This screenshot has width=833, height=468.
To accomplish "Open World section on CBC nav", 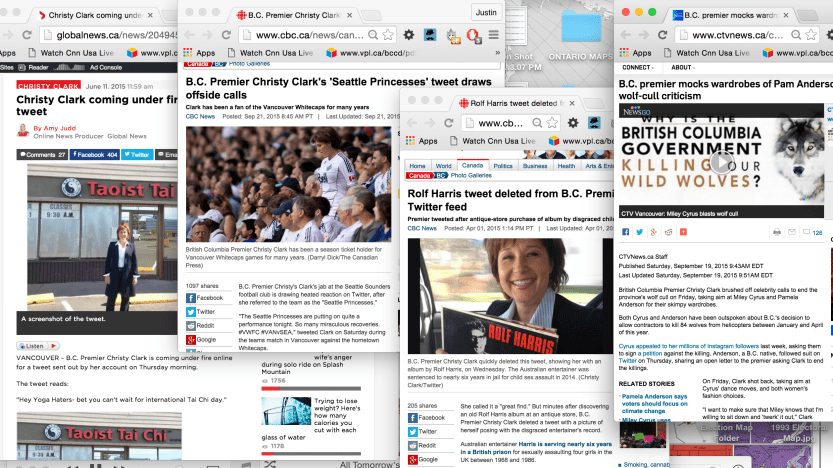I will point(443,166).
